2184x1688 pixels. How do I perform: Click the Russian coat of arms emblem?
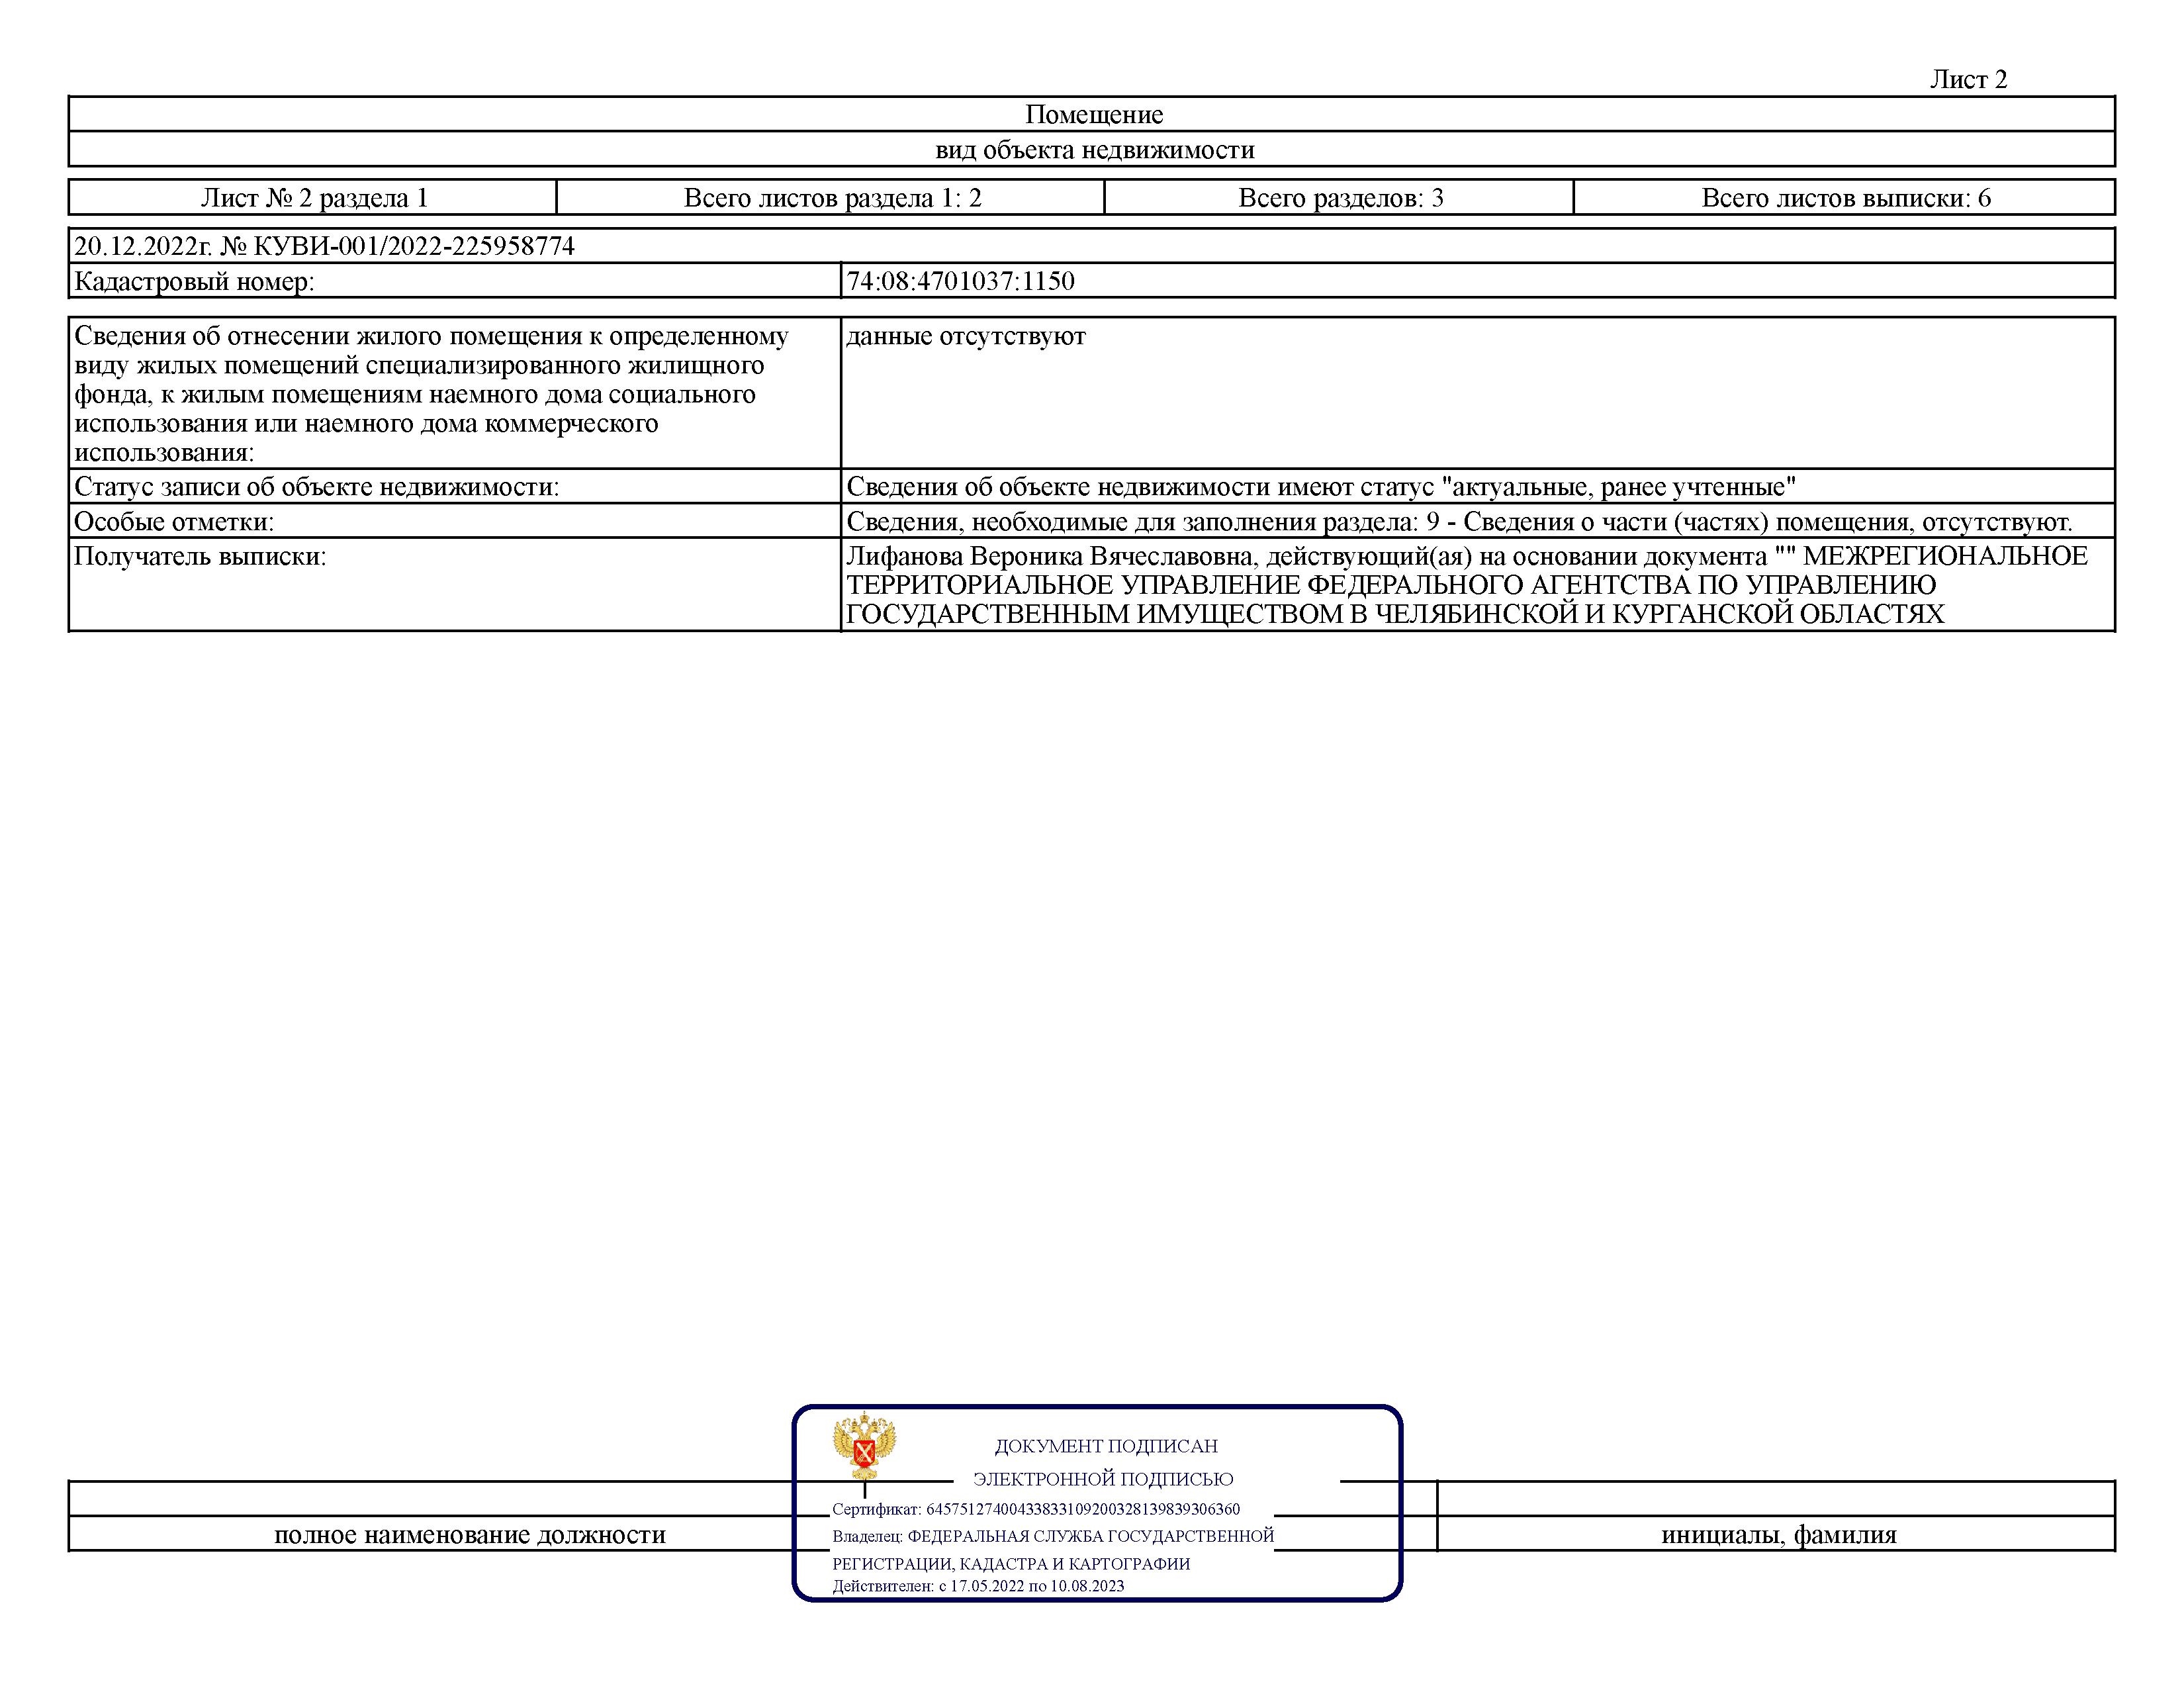pos(864,1446)
